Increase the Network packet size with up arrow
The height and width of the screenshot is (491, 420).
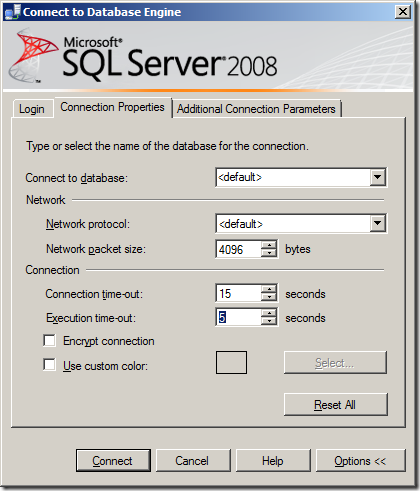pos(269,245)
